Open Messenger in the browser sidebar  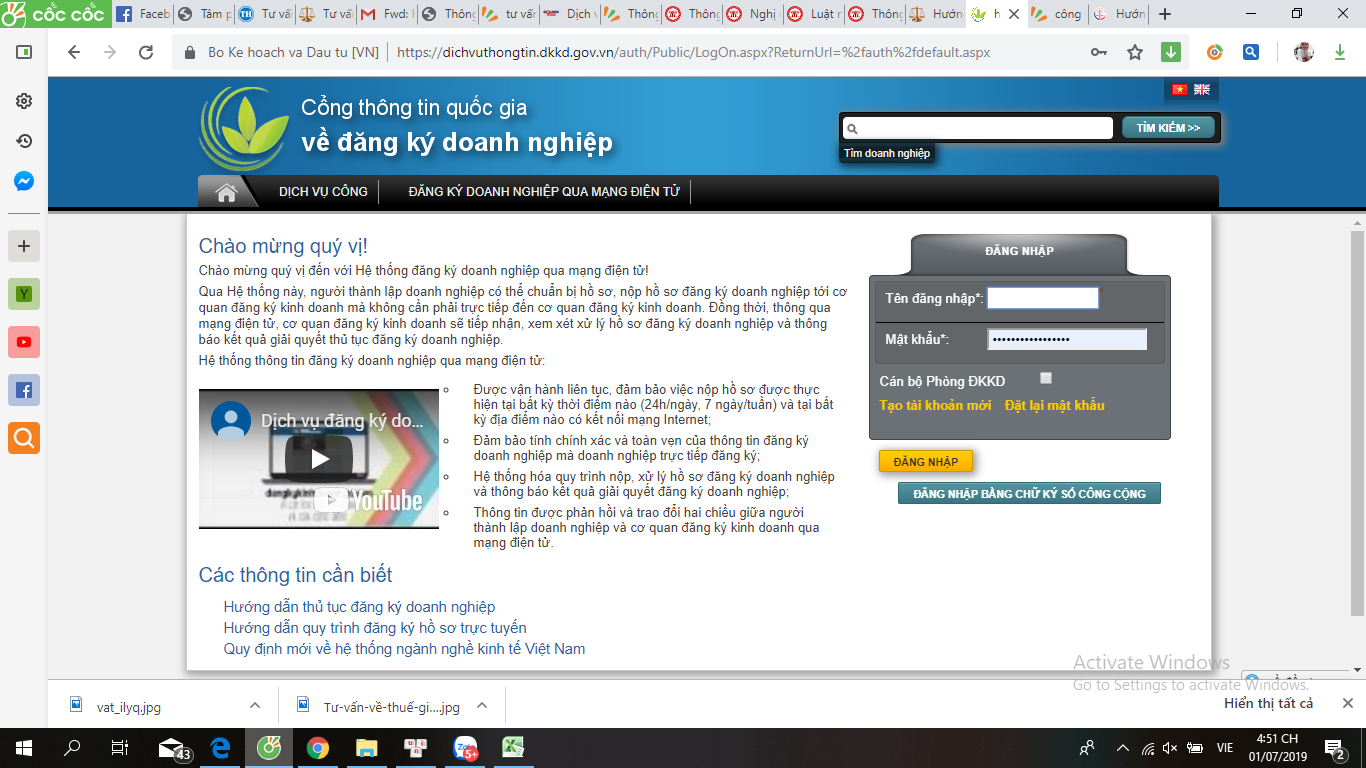coord(24,182)
